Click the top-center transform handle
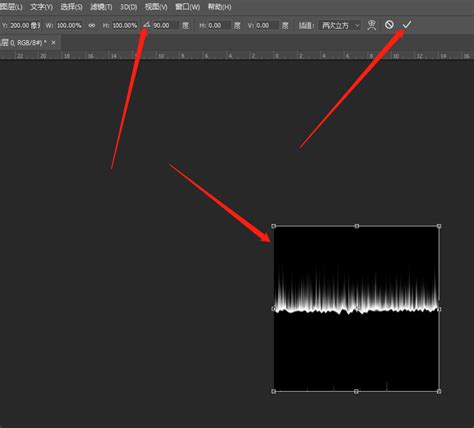Viewport: 474px width, 428px height. coord(357,226)
